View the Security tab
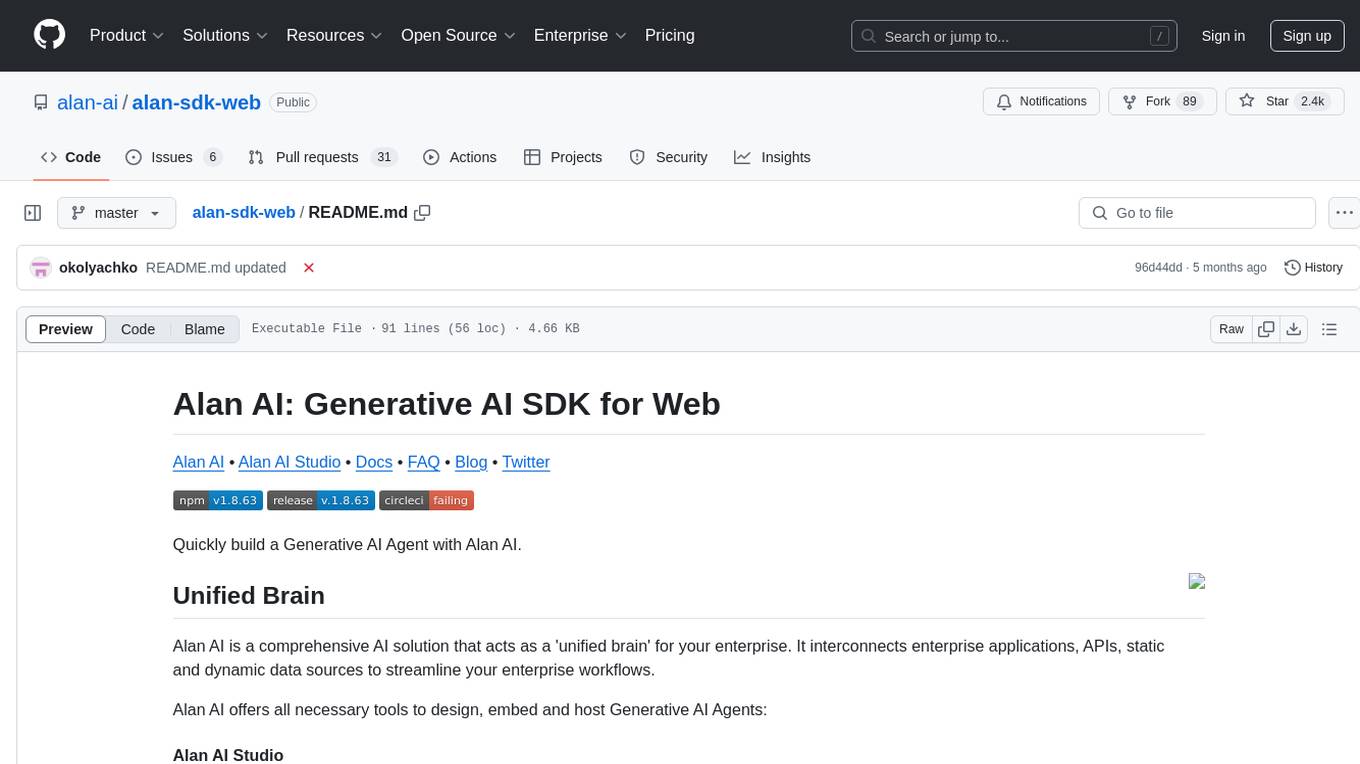The image size is (1360, 764). (668, 157)
